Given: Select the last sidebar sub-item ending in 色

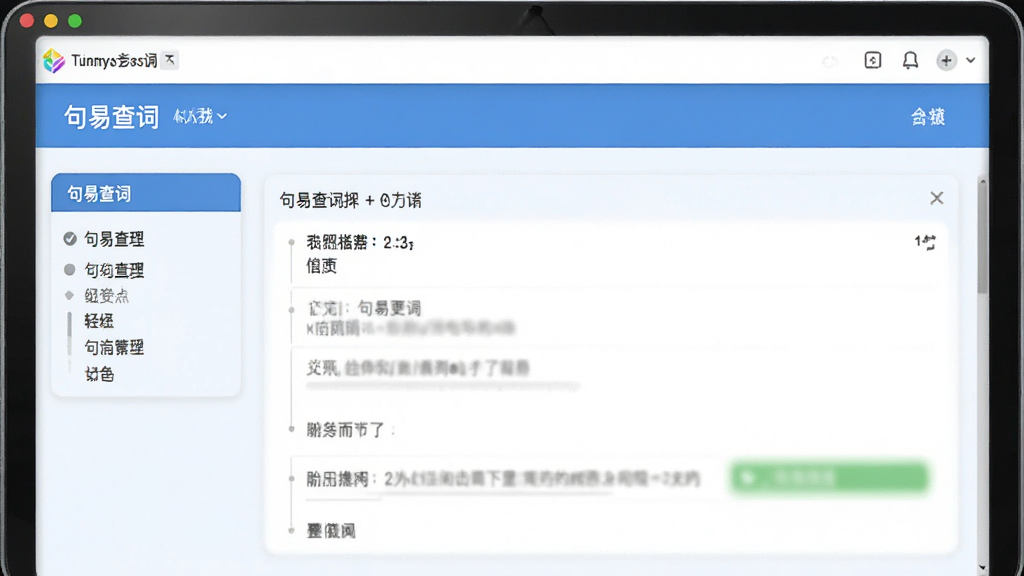Looking at the screenshot, I should pos(99,374).
